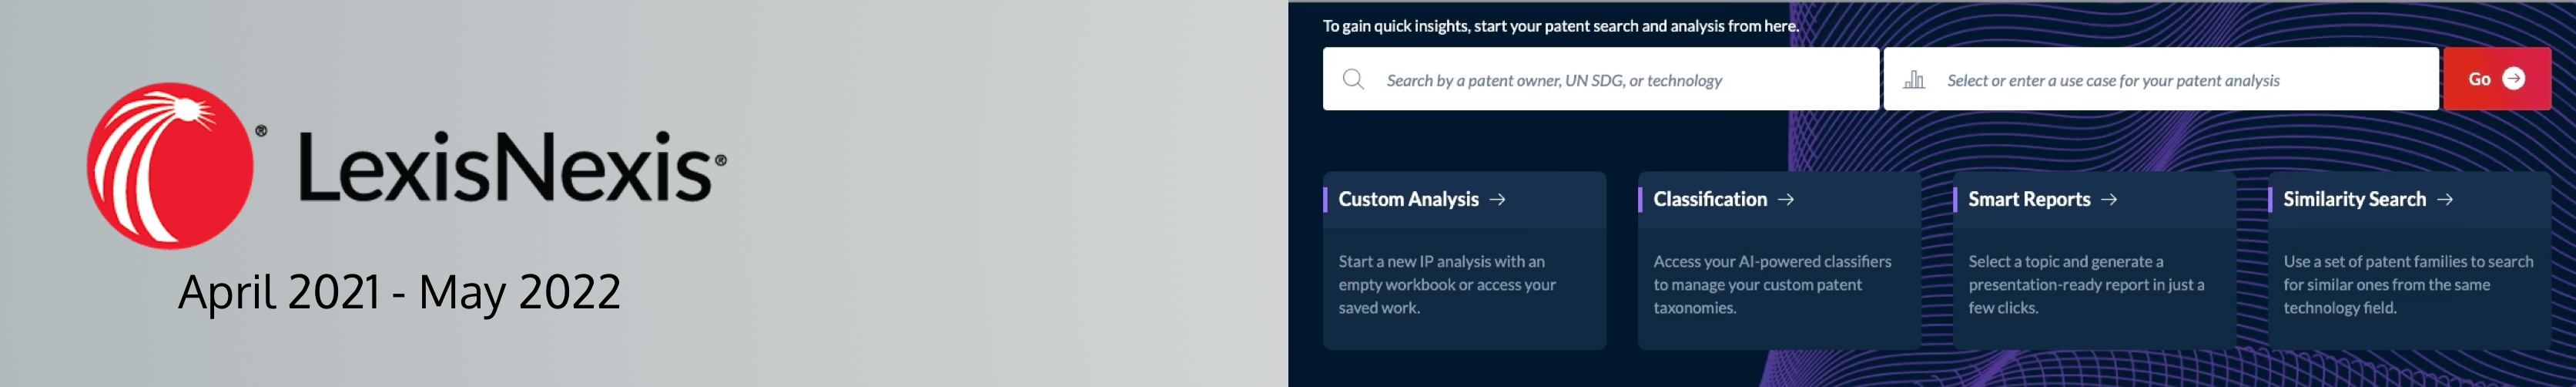Viewport: 2576px width, 387px height.
Task: Select the AI-powered classifiers description text
Action: (x=1772, y=285)
